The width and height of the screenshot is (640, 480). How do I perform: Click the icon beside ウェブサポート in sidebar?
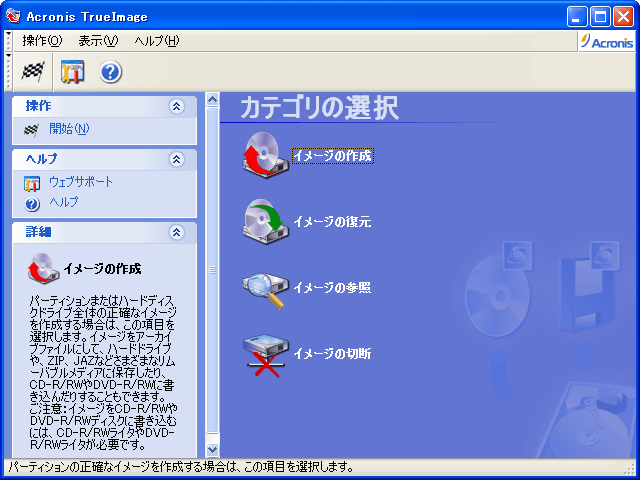click(32, 183)
